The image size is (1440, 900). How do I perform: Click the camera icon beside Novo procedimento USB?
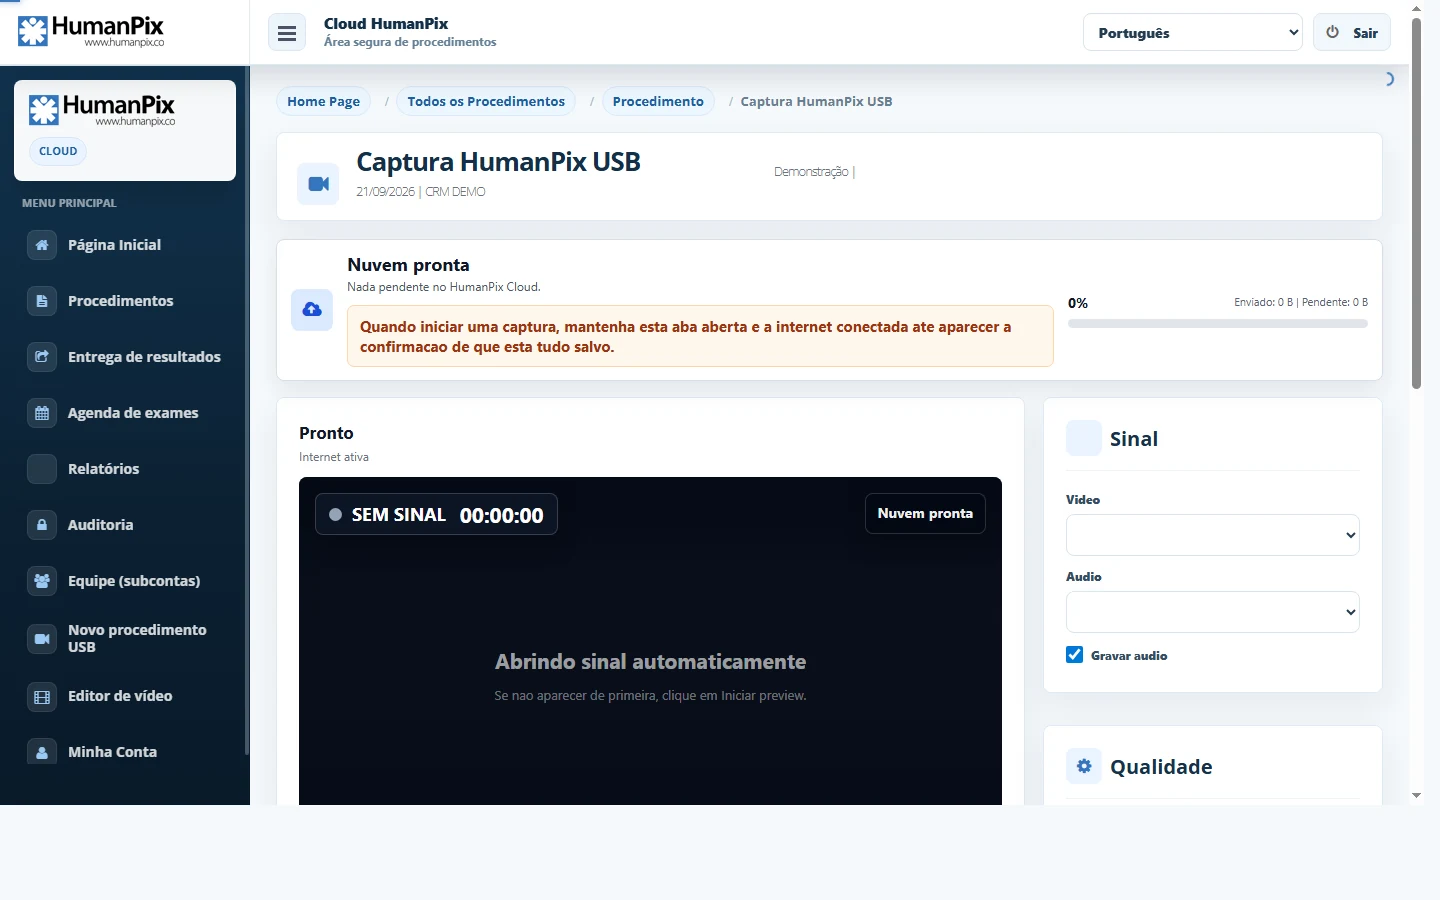[42, 639]
